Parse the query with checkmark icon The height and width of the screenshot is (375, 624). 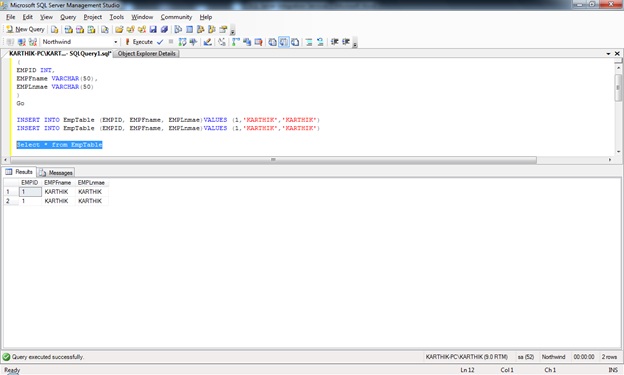[160, 42]
